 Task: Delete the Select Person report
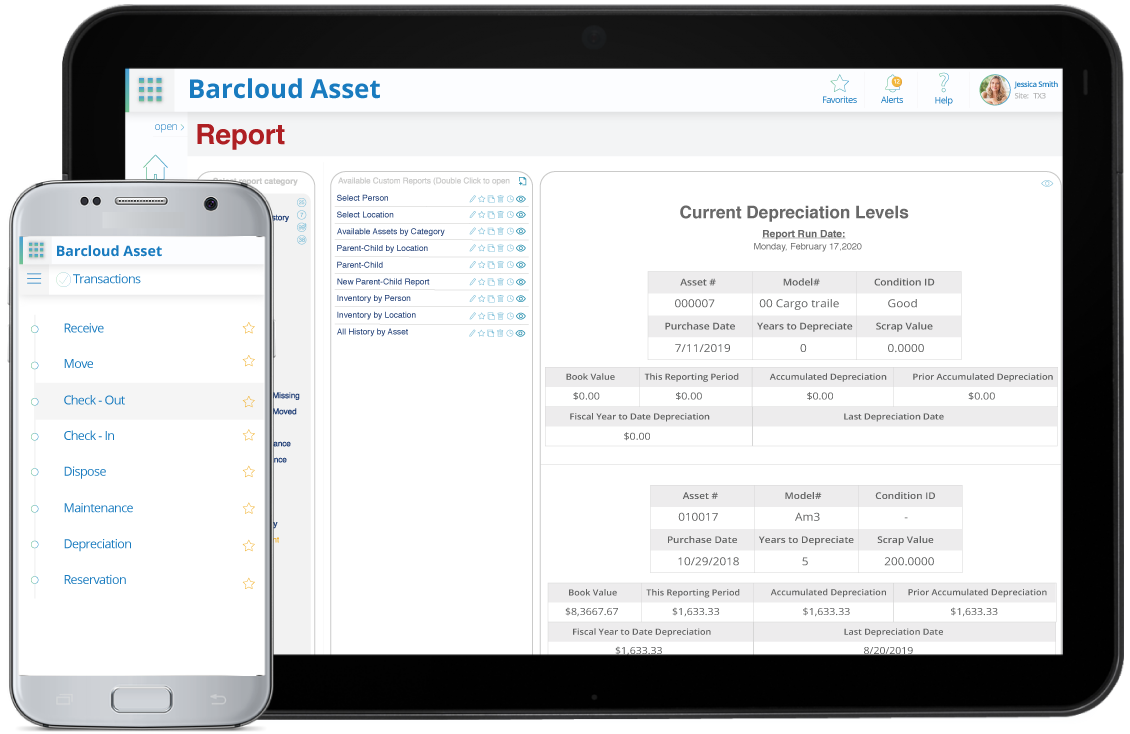point(500,199)
